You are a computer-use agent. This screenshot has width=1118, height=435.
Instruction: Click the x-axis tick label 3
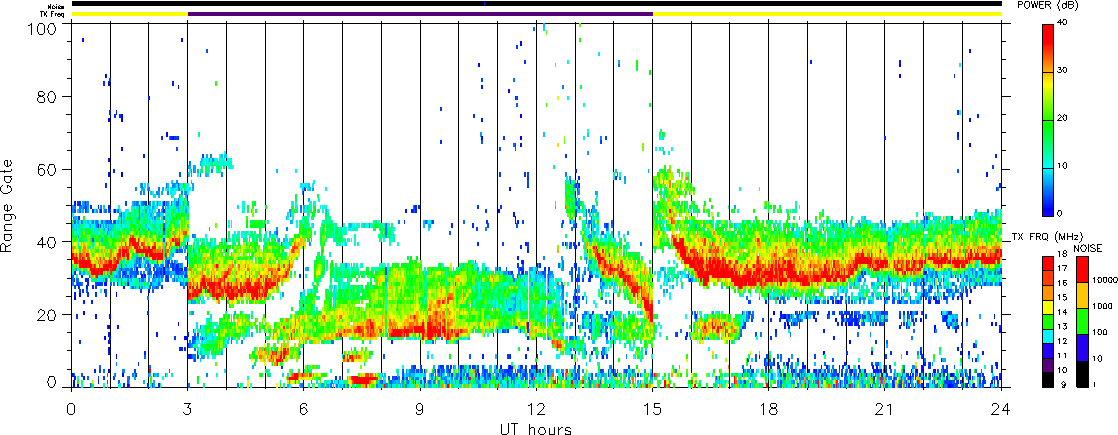(188, 409)
